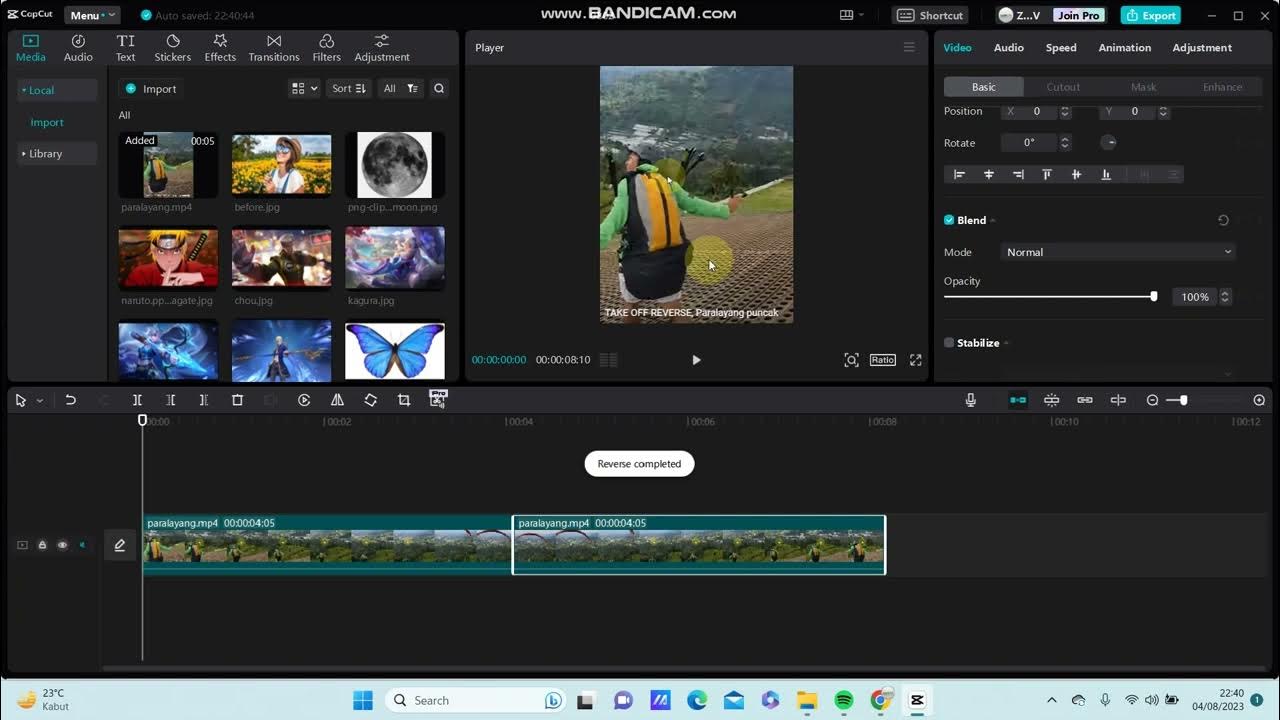Toggle linkage icon in timeline toolbar
This screenshot has height=720, width=1280.
point(1085,400)
